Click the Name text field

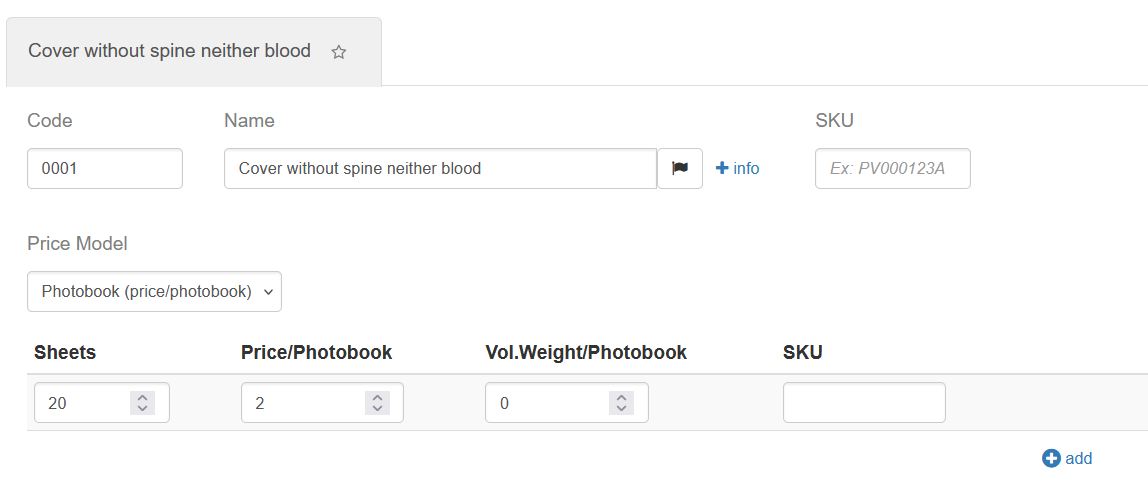[x=440, y=168]
